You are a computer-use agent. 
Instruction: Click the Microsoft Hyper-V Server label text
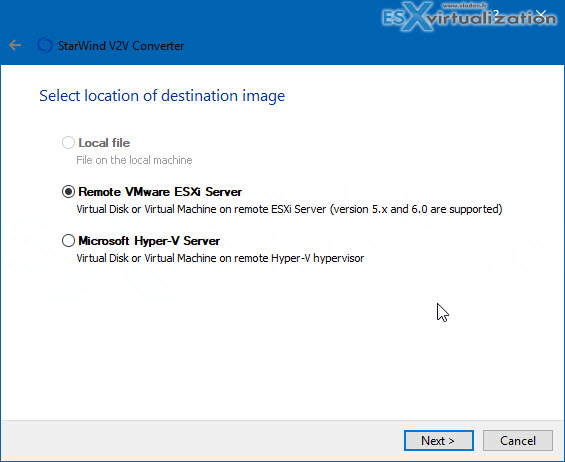click(x=149, y=241)
